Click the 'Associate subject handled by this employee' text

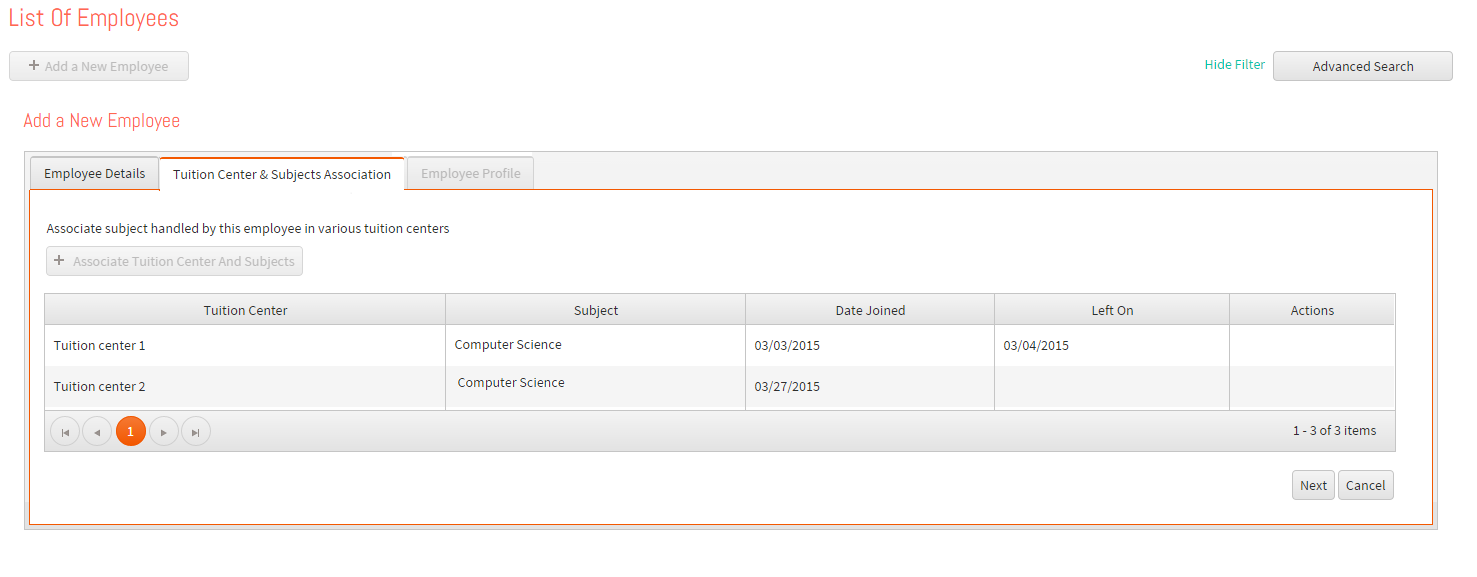[x=248, y=229]
